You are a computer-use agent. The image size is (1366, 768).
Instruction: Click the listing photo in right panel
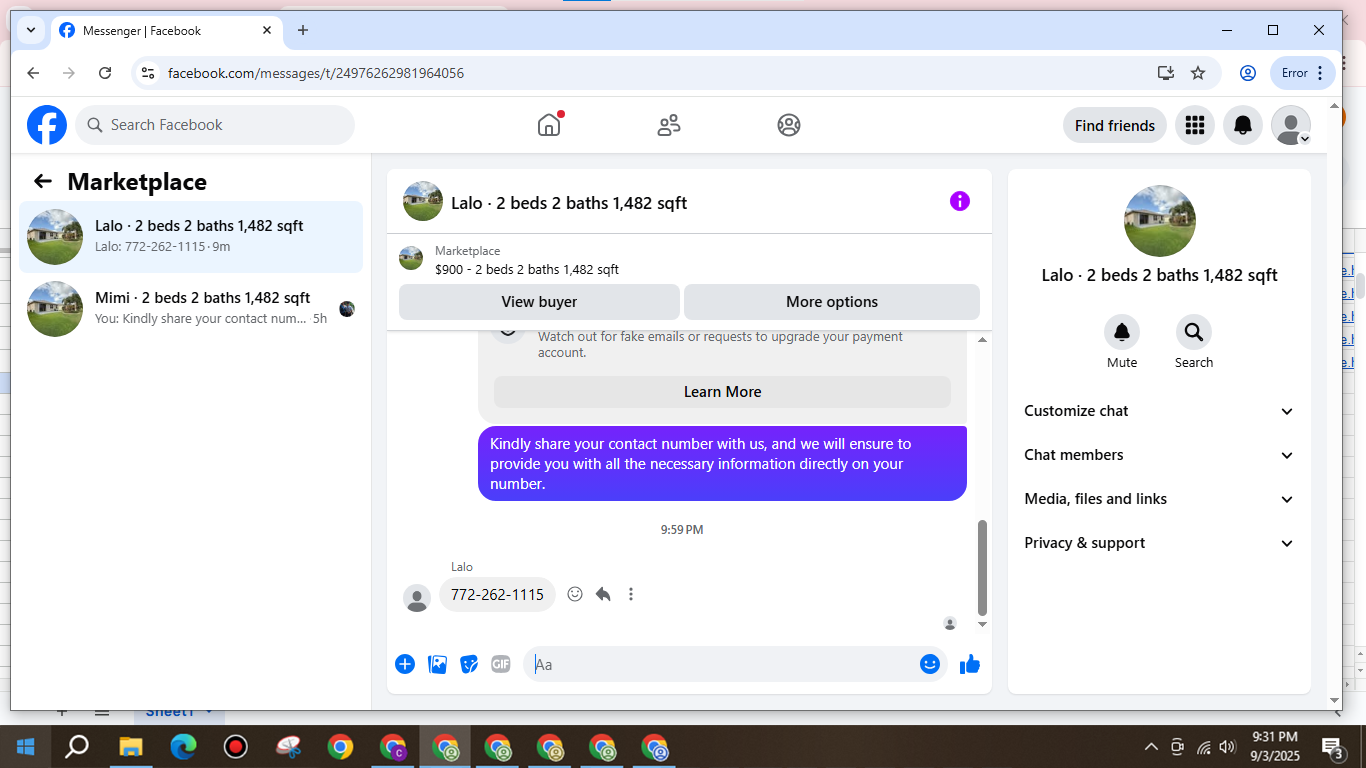tap(1160, 221)
